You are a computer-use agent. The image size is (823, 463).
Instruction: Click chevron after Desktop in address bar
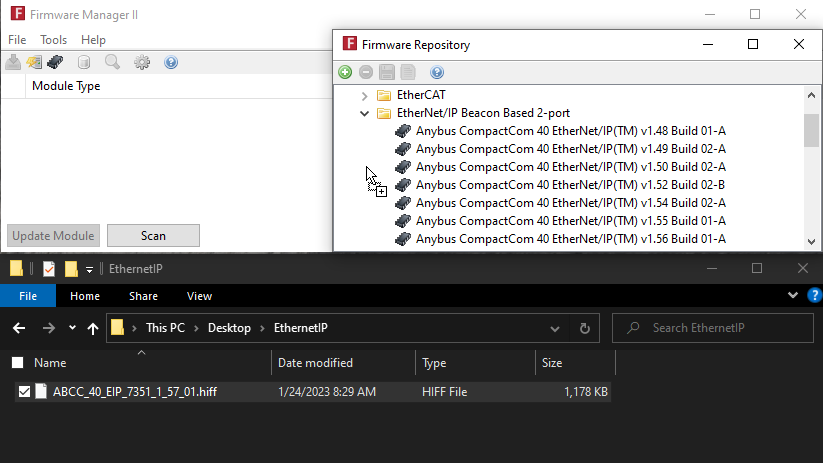coord(262,328)
